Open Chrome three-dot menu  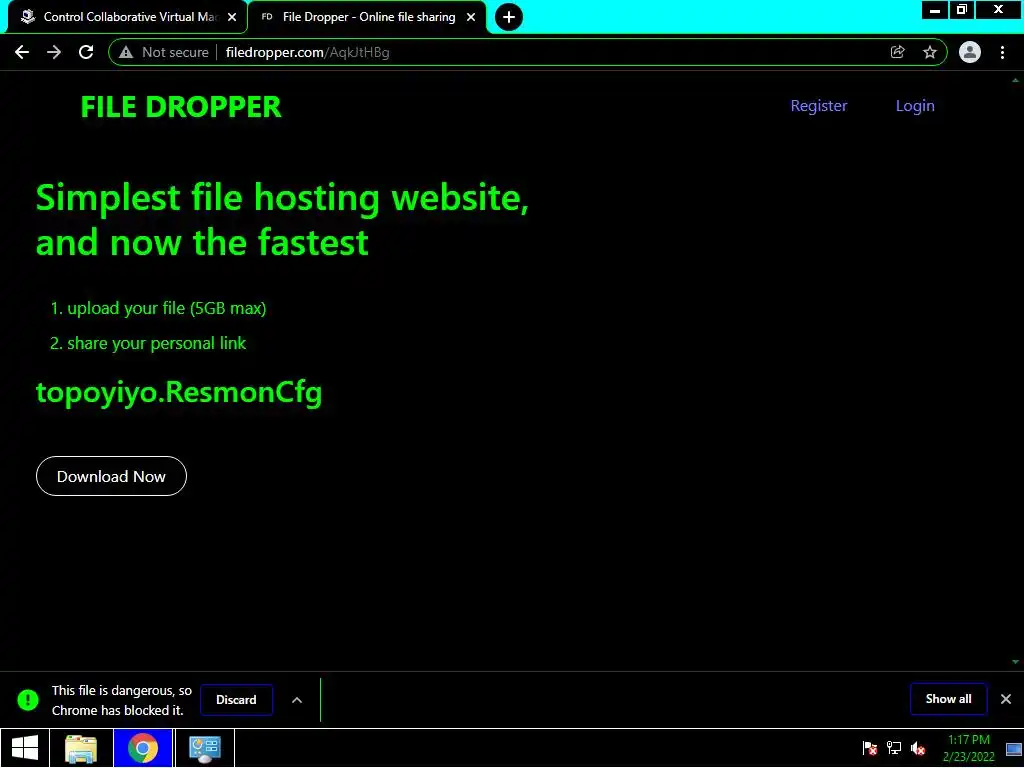(1002, 52)
